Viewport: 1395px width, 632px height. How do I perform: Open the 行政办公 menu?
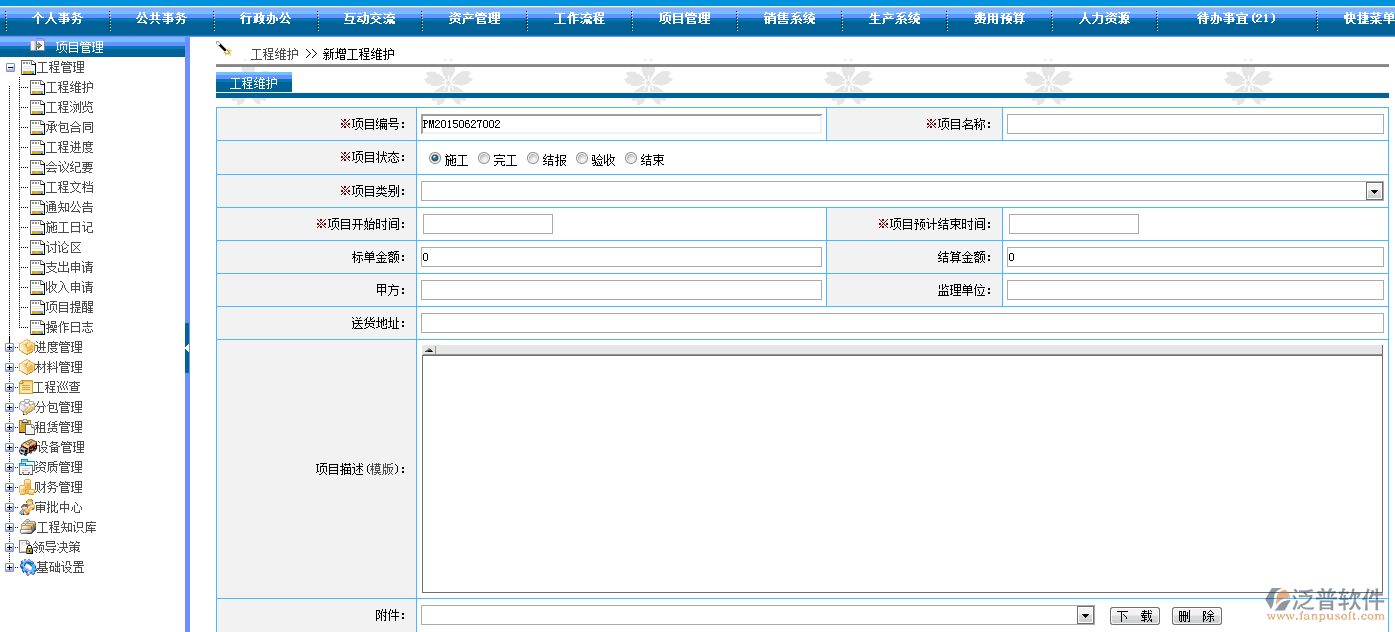(266, 18)
